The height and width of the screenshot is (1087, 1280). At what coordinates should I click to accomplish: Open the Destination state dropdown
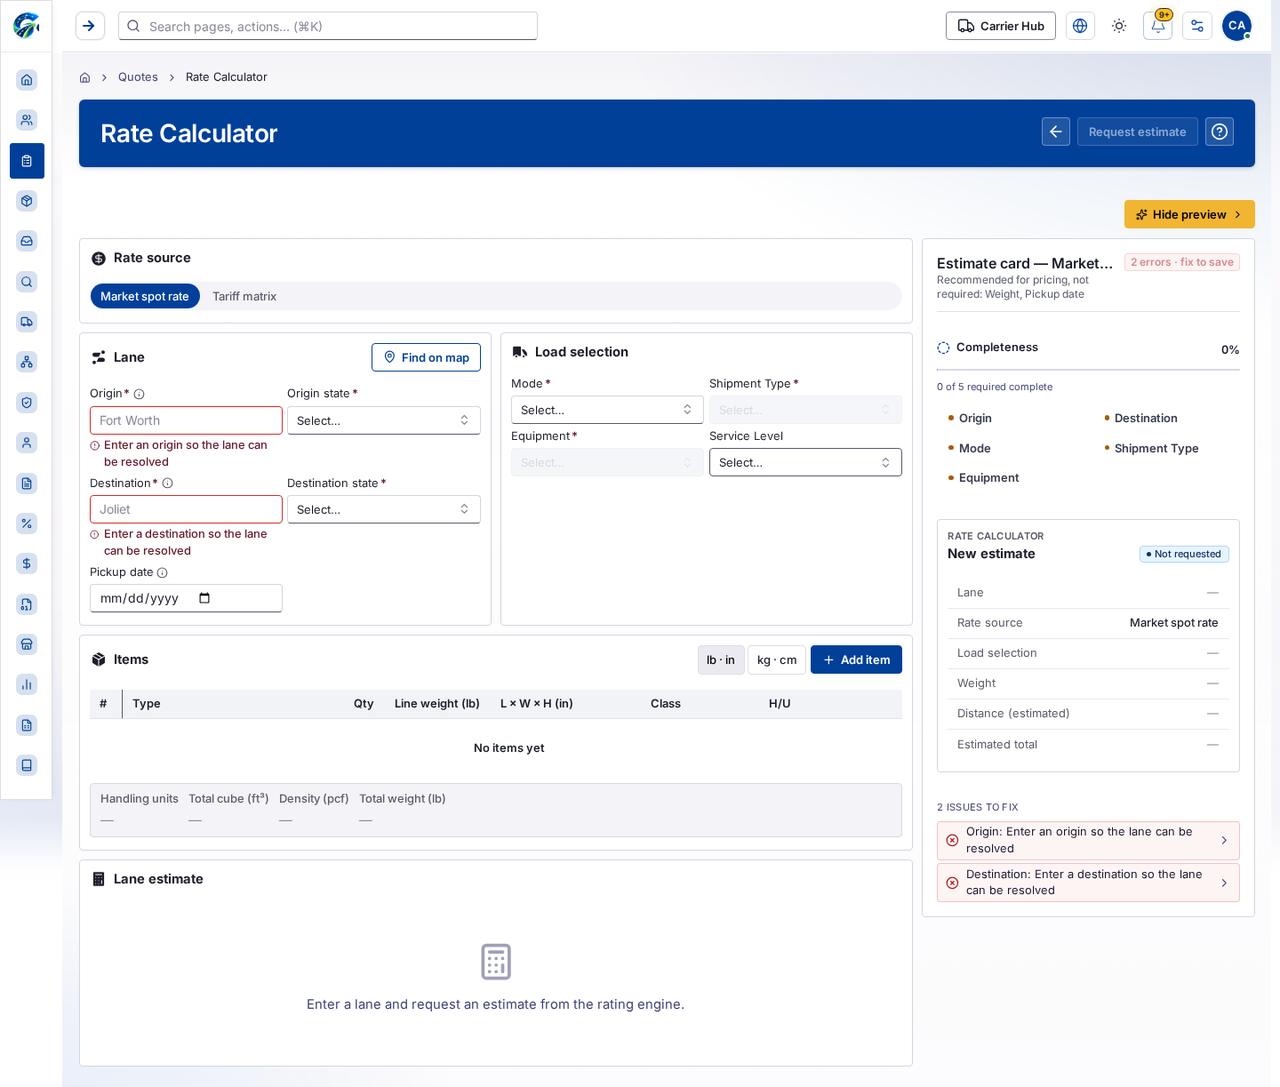[x=384, y=509]
